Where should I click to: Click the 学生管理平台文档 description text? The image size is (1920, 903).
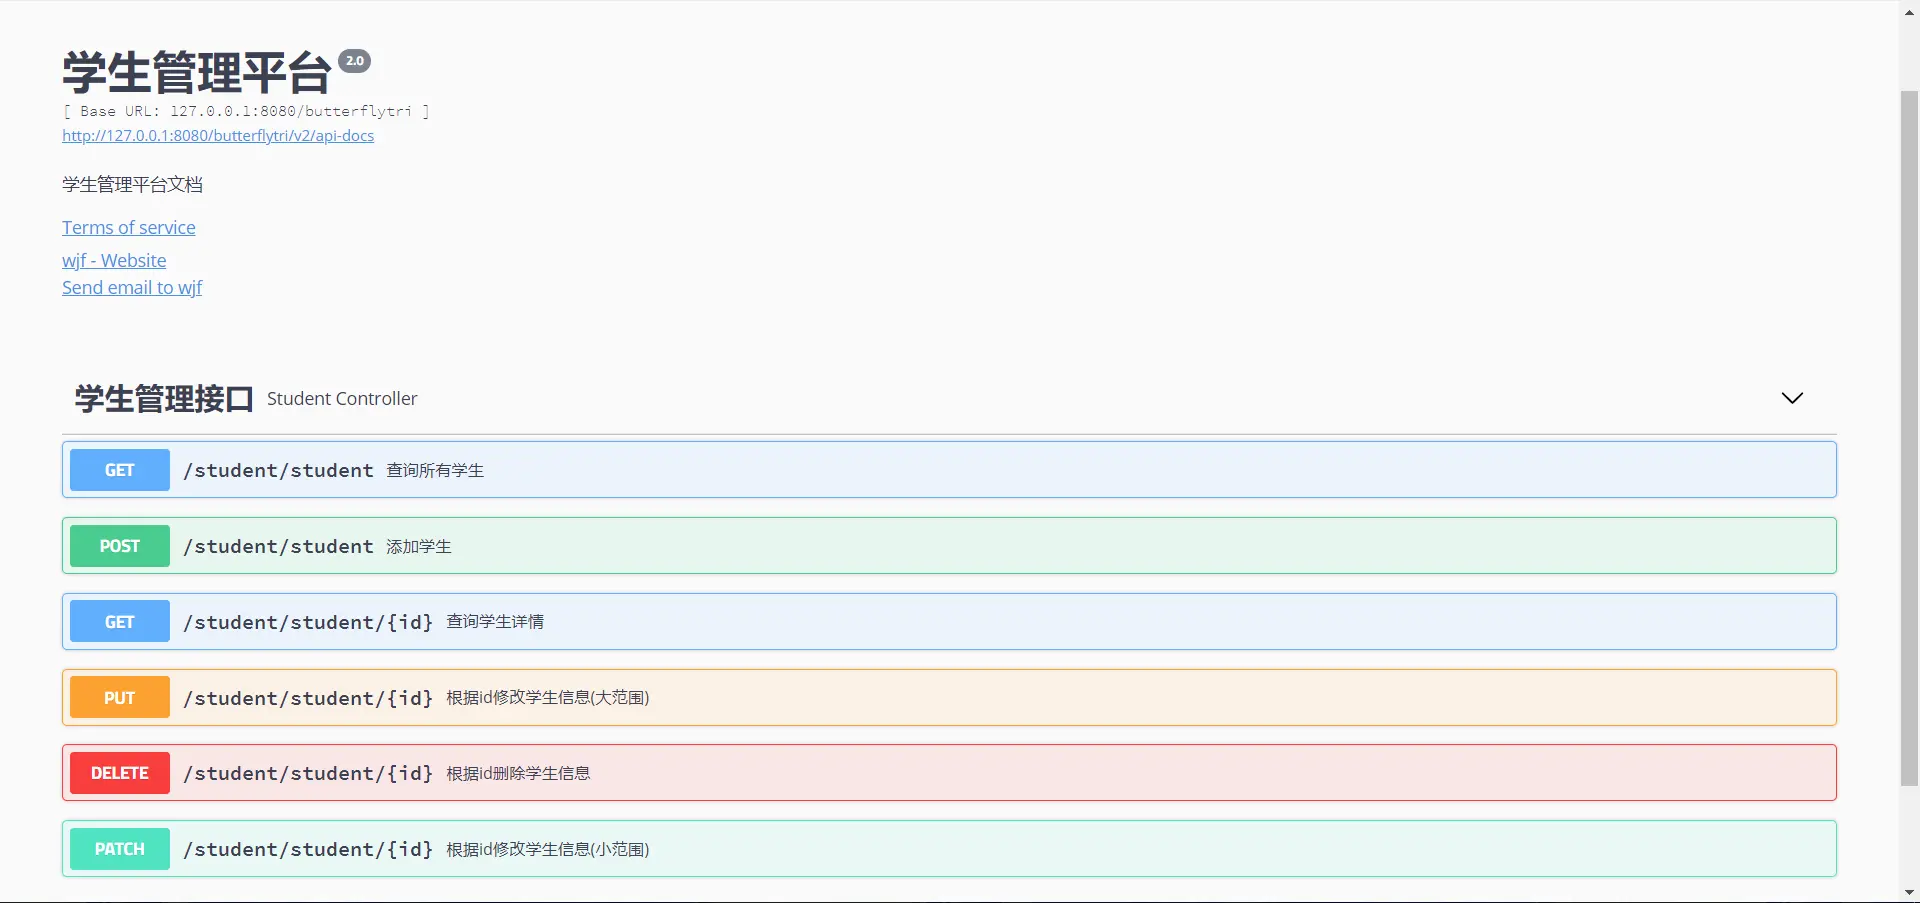pos(132,184)
